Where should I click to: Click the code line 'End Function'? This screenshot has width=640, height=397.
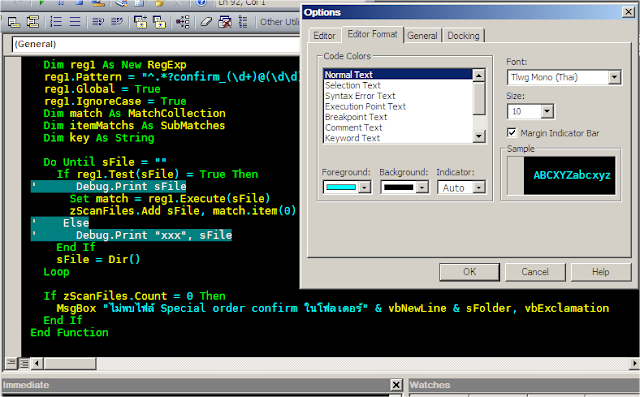click(69, 333)
